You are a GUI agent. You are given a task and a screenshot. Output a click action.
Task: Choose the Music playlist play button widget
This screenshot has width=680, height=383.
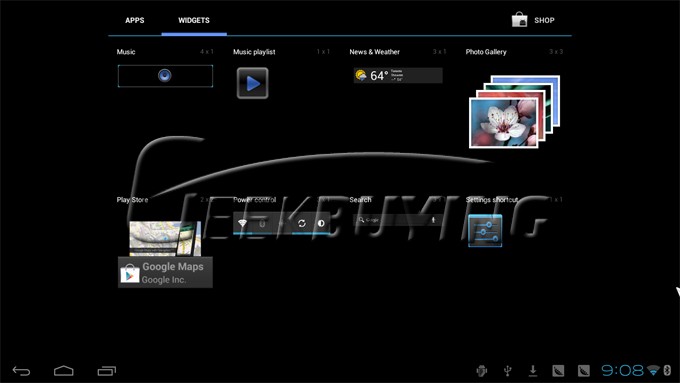pyautogui.click(x=252, y=83)
